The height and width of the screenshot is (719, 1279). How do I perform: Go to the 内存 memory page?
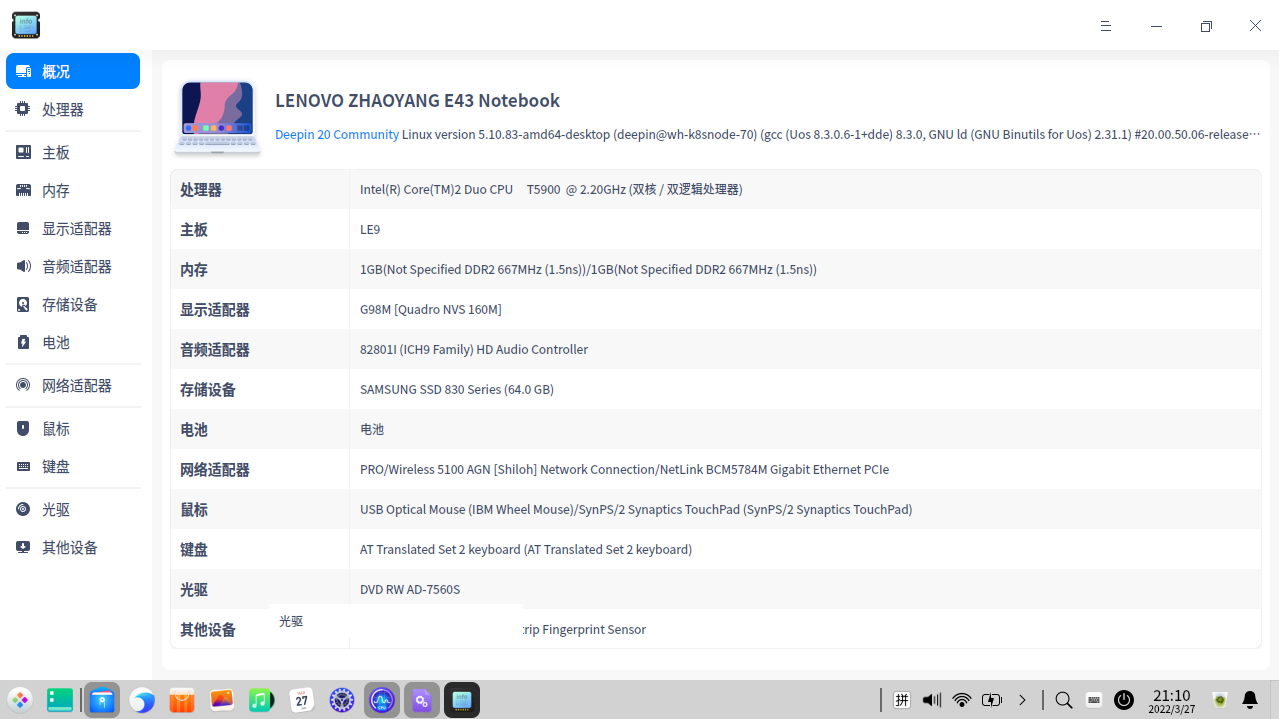coord(73,190)
